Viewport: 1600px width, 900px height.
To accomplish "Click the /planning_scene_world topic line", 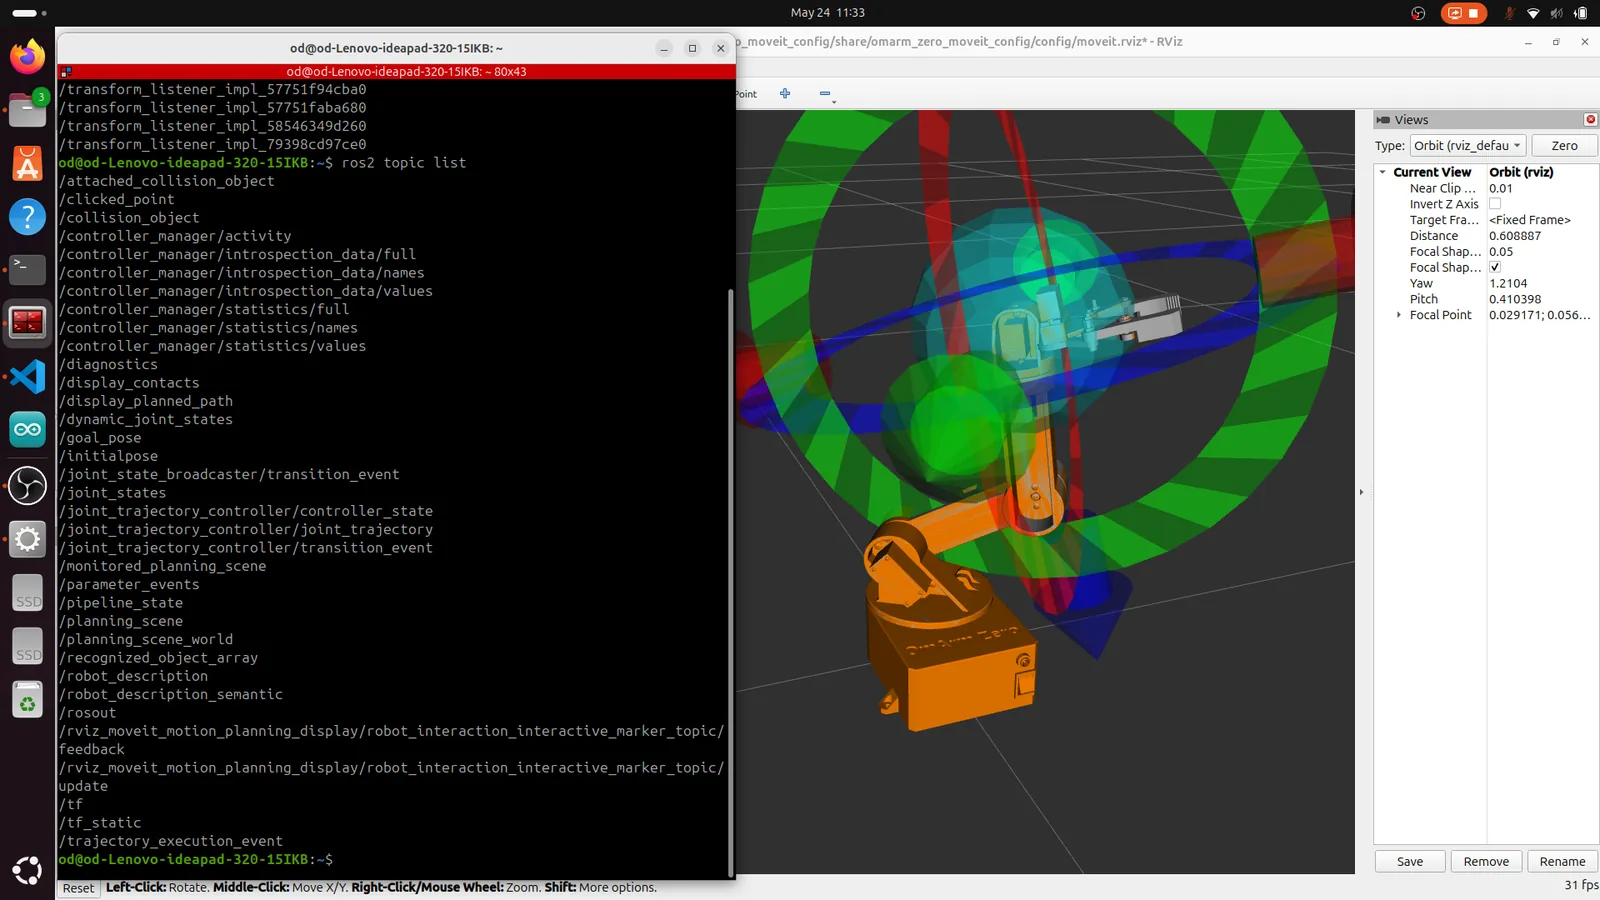I will [145, 639].
